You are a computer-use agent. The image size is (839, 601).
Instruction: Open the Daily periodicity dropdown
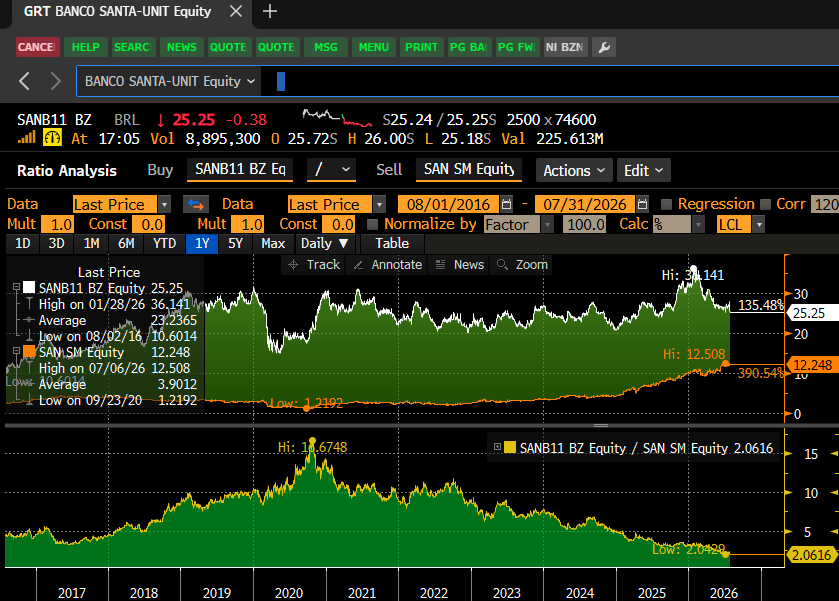tap(325, 244)
